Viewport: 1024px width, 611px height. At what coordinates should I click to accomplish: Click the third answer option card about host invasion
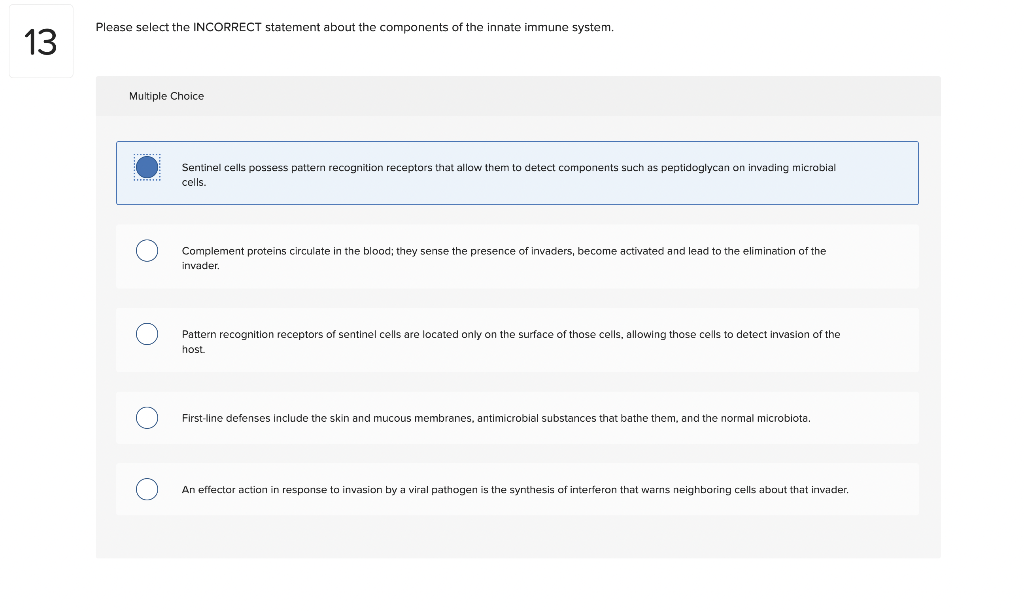click(x=517, y=340)
